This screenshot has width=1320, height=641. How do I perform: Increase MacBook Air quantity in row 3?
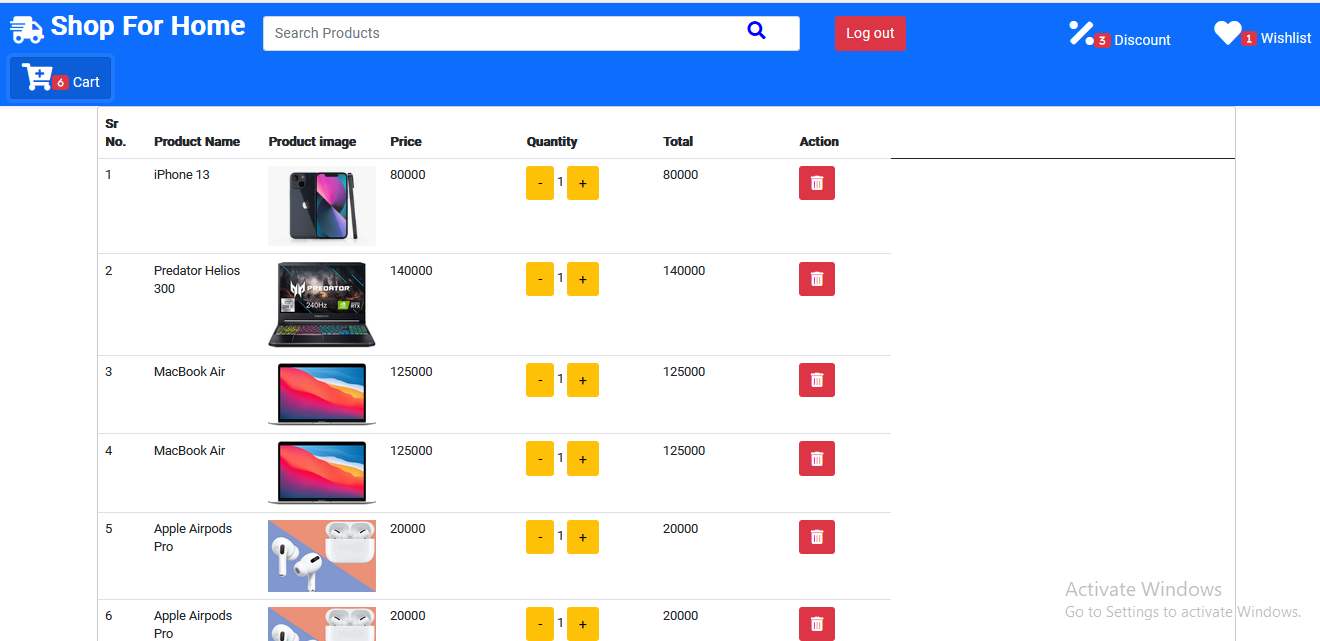click(x=583, y=379)
